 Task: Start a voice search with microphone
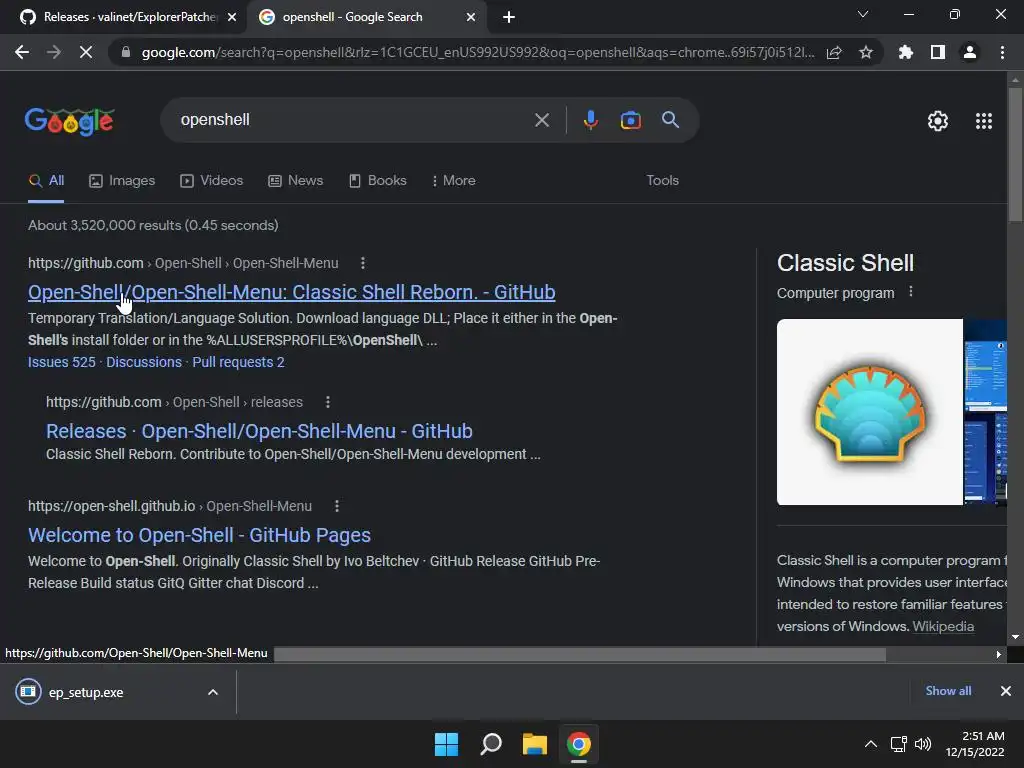click(590, 120)
